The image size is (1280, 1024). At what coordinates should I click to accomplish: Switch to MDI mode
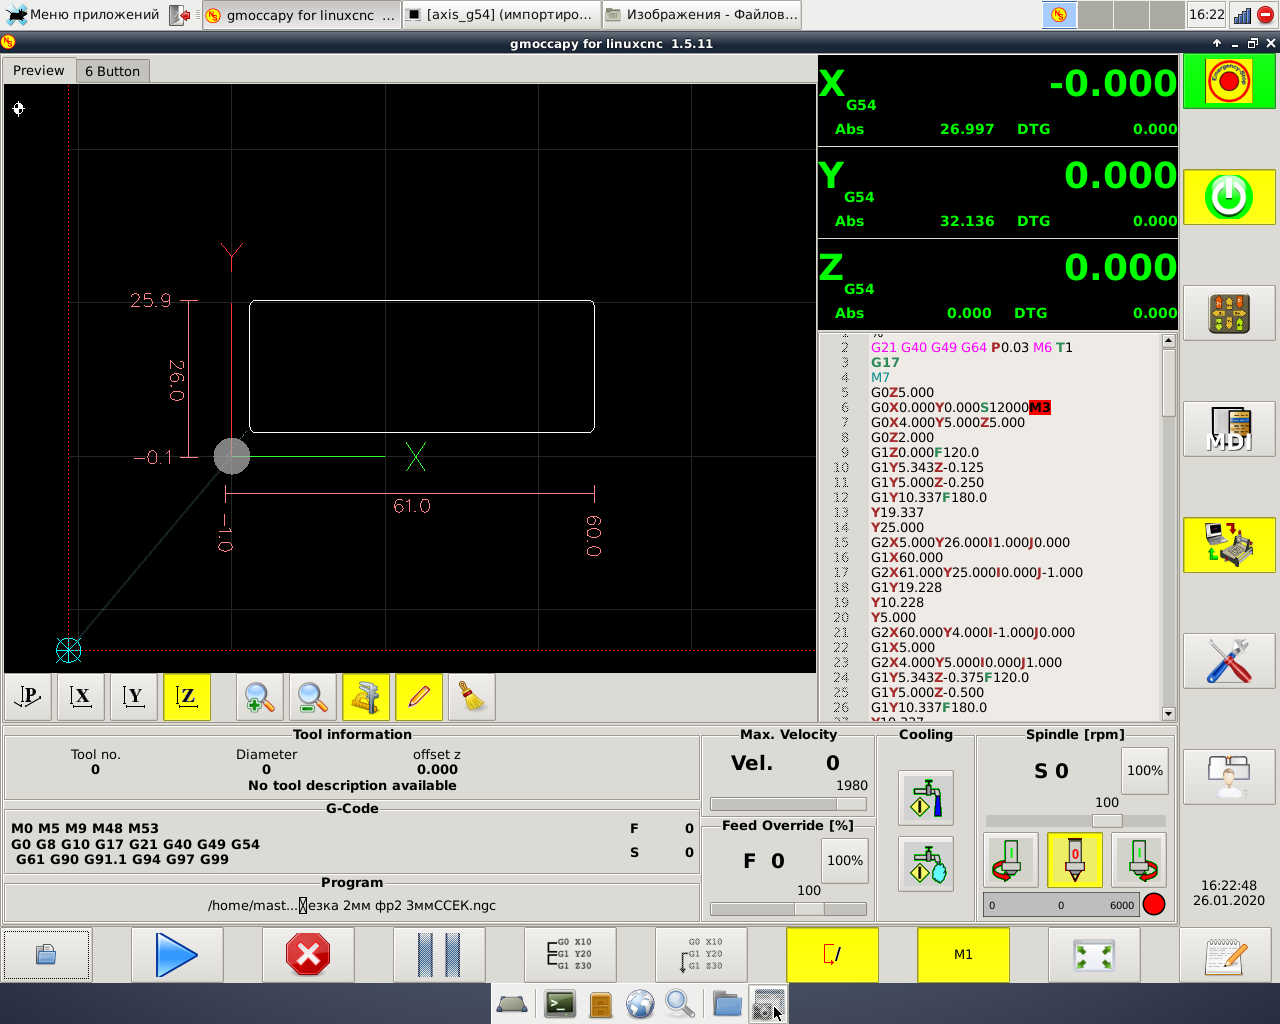point(1229,429)
